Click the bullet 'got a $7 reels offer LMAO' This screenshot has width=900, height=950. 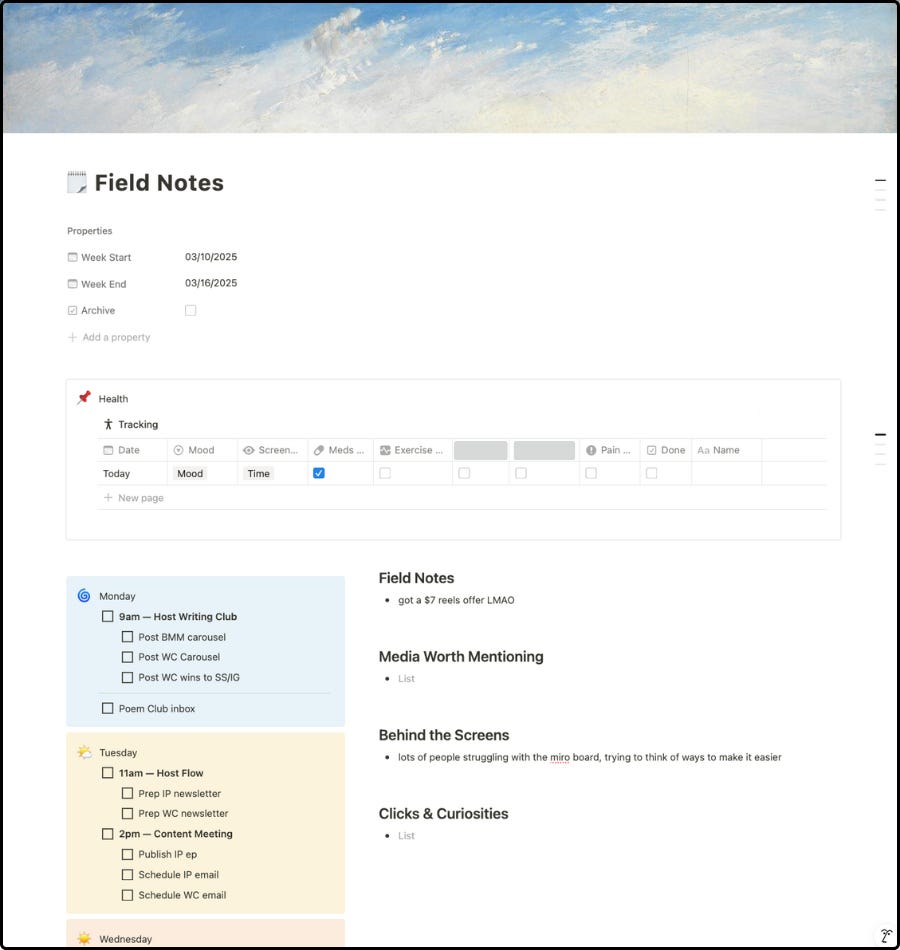pos(456,600)
